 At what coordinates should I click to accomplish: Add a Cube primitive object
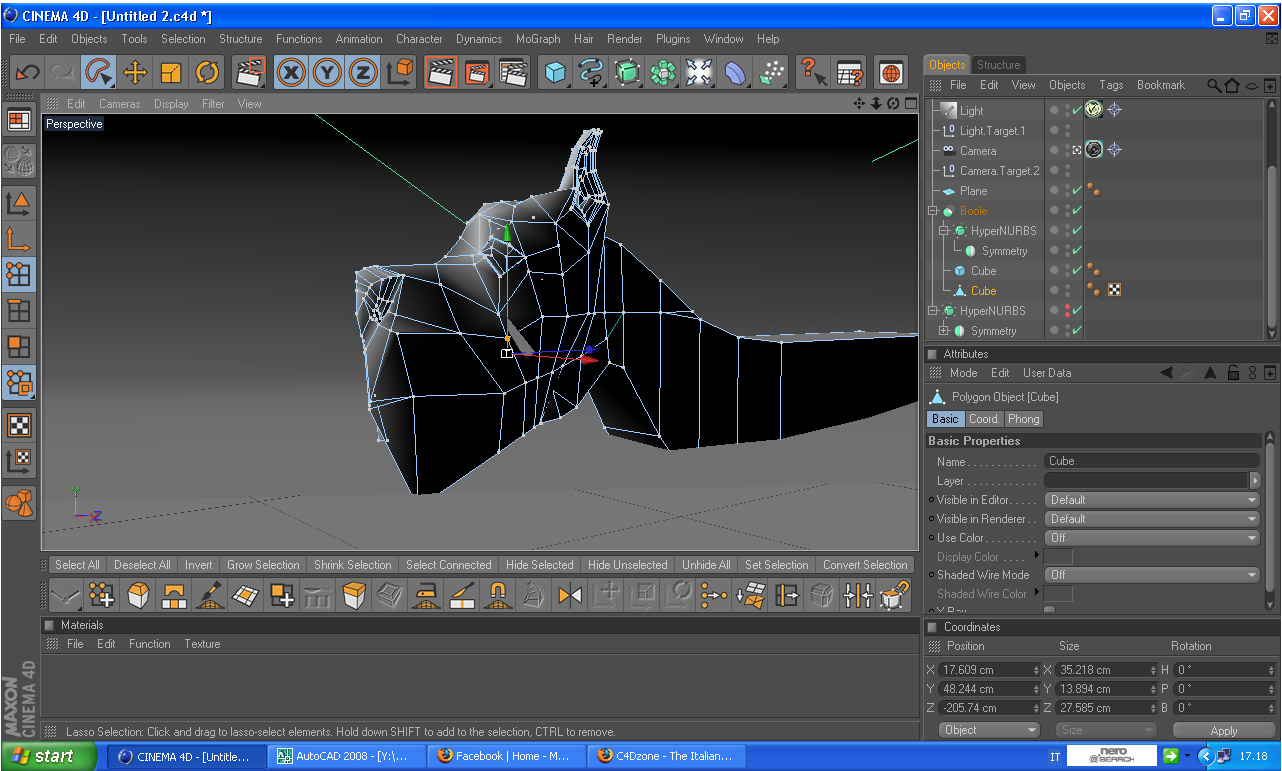pyautogui.click(x=555, y=72)
